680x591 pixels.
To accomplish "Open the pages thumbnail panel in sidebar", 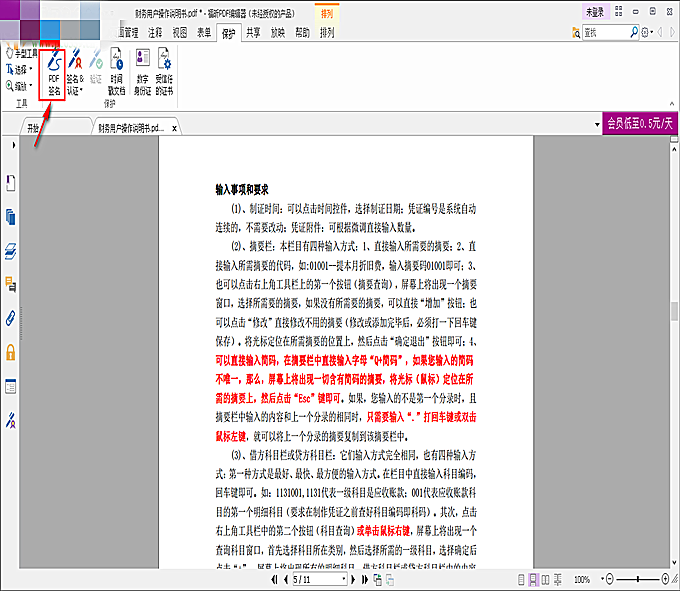I will (x=11, y=216).
